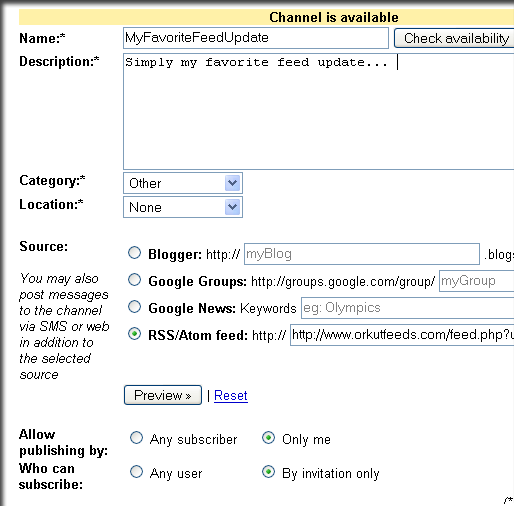Click into the Description text area
Image resolution: width=514 pixels, height=506 pixels.
tap(318, 111)
